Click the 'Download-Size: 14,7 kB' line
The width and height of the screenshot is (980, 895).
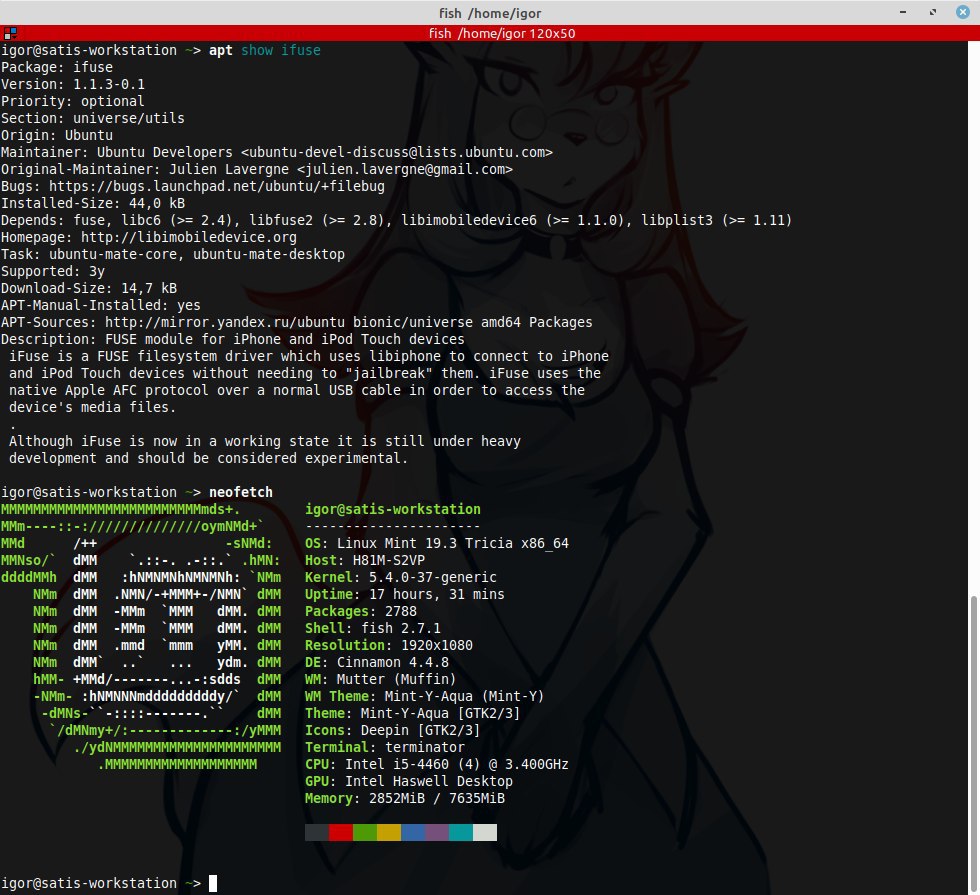pos(89,288)
